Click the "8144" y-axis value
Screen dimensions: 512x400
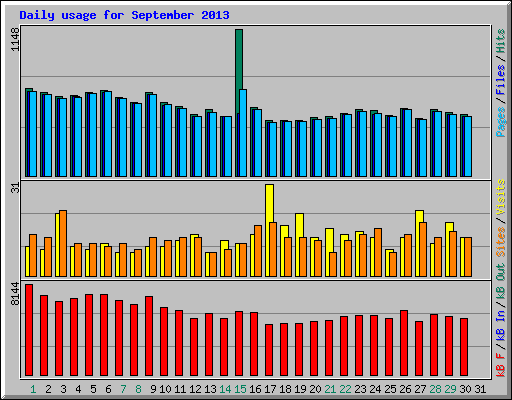point(16,294)
